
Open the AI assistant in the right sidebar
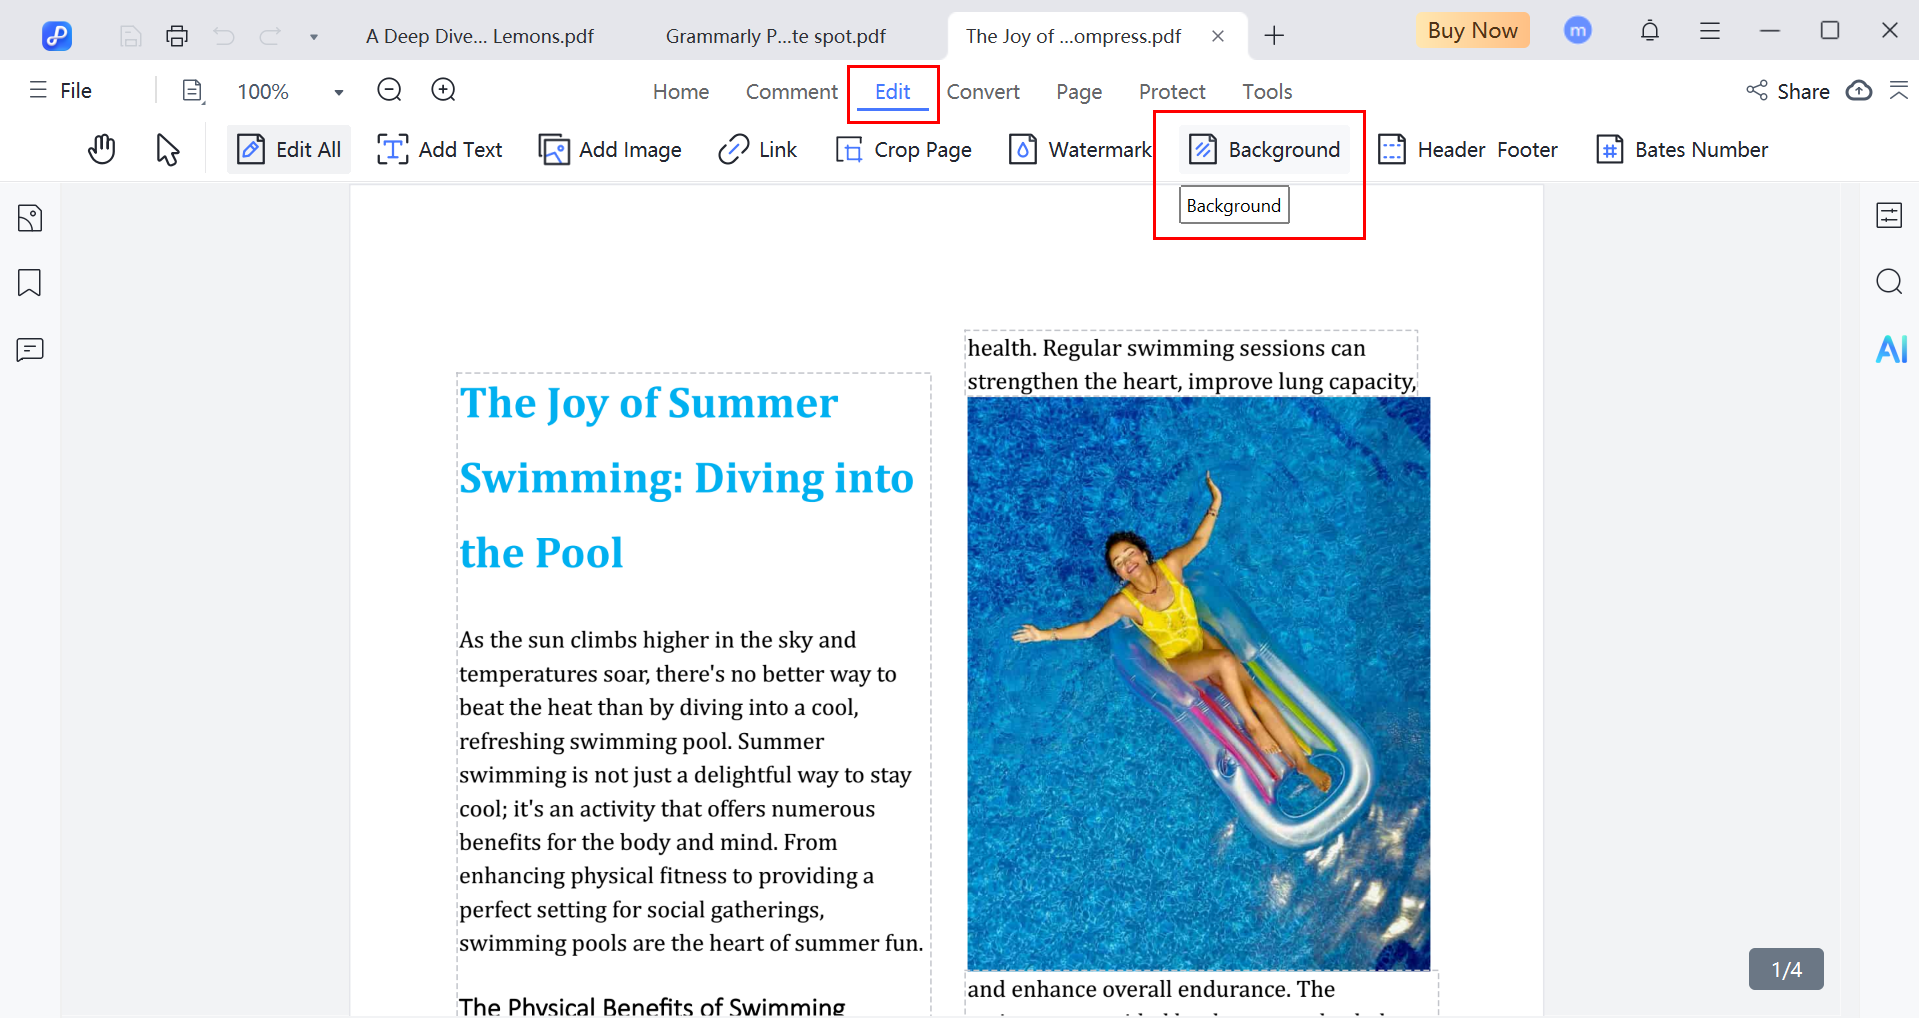click(1891, 349)
